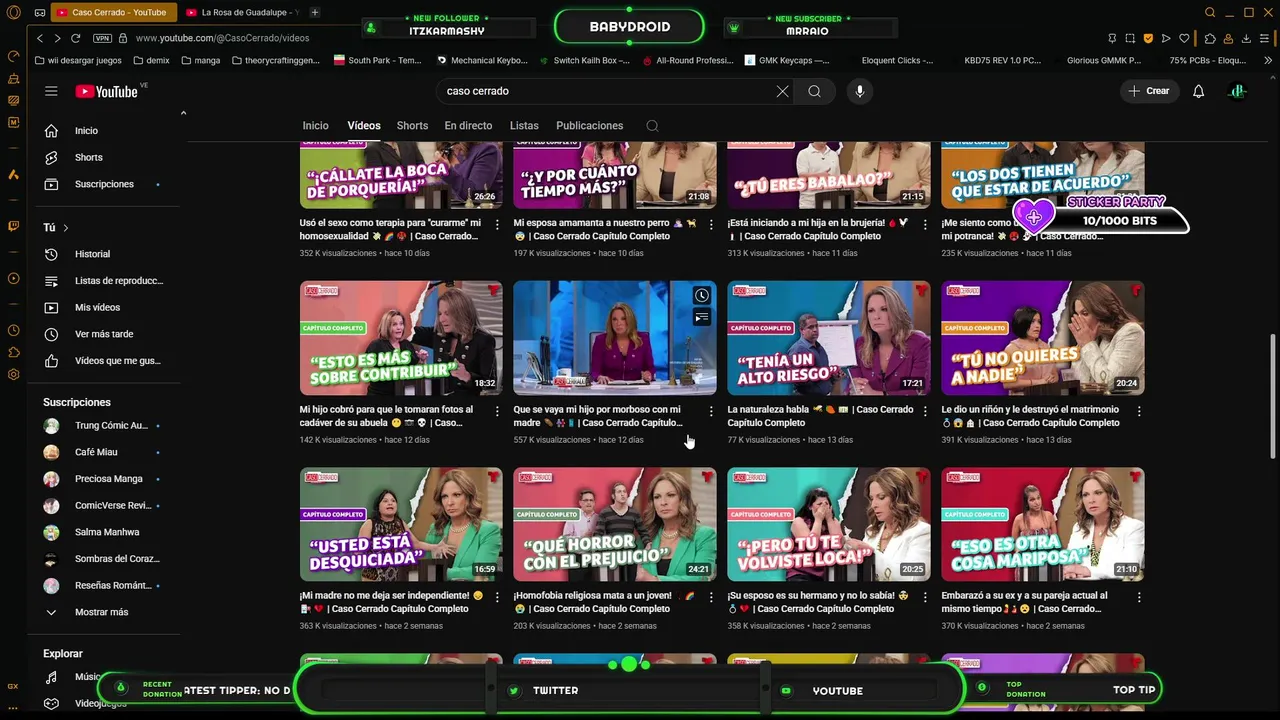
Task: Switch to the Inicio channel tab
Action: click(315, 126)
